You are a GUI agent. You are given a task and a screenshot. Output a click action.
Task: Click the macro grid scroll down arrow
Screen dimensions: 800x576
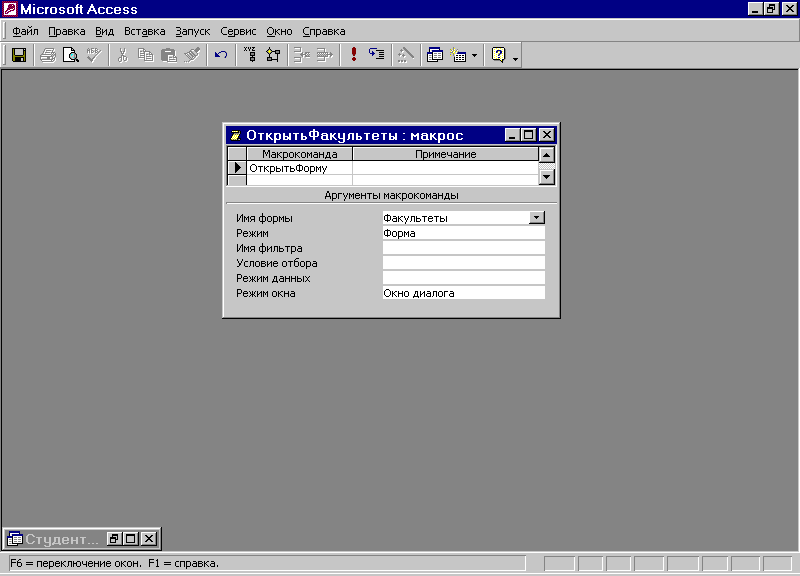pyautogui.click(x=546, y=177)
